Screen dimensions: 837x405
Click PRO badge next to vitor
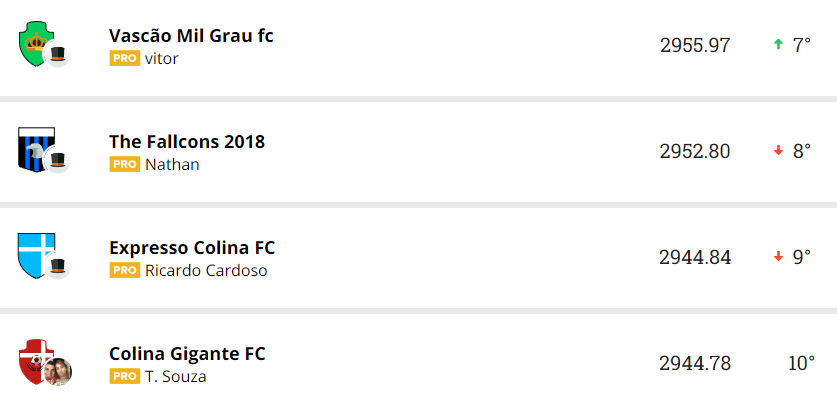pos(124,58)
